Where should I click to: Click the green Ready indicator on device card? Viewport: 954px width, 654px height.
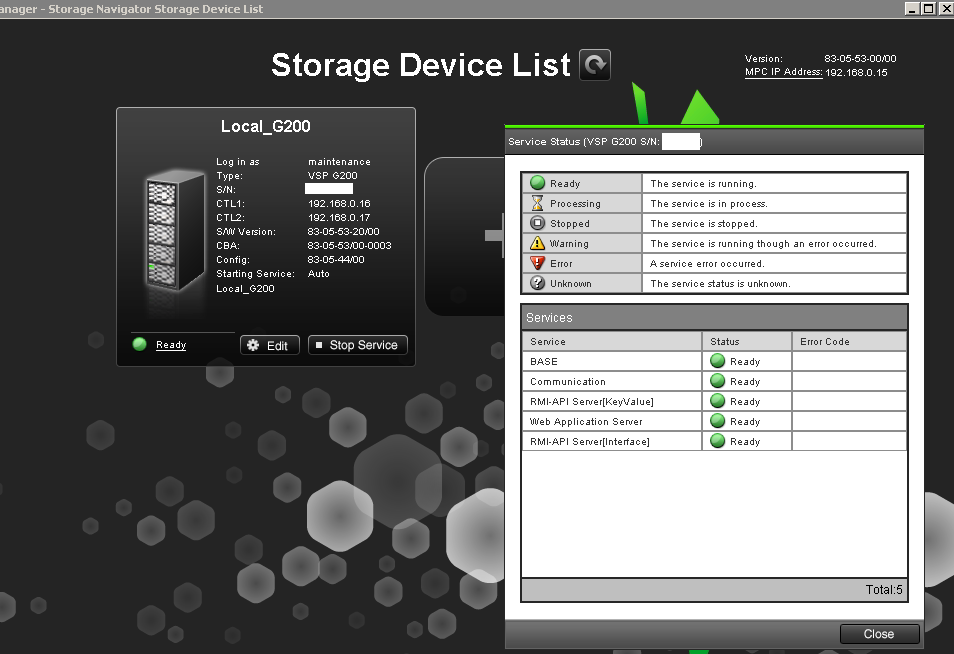click(x=139, y=344)
